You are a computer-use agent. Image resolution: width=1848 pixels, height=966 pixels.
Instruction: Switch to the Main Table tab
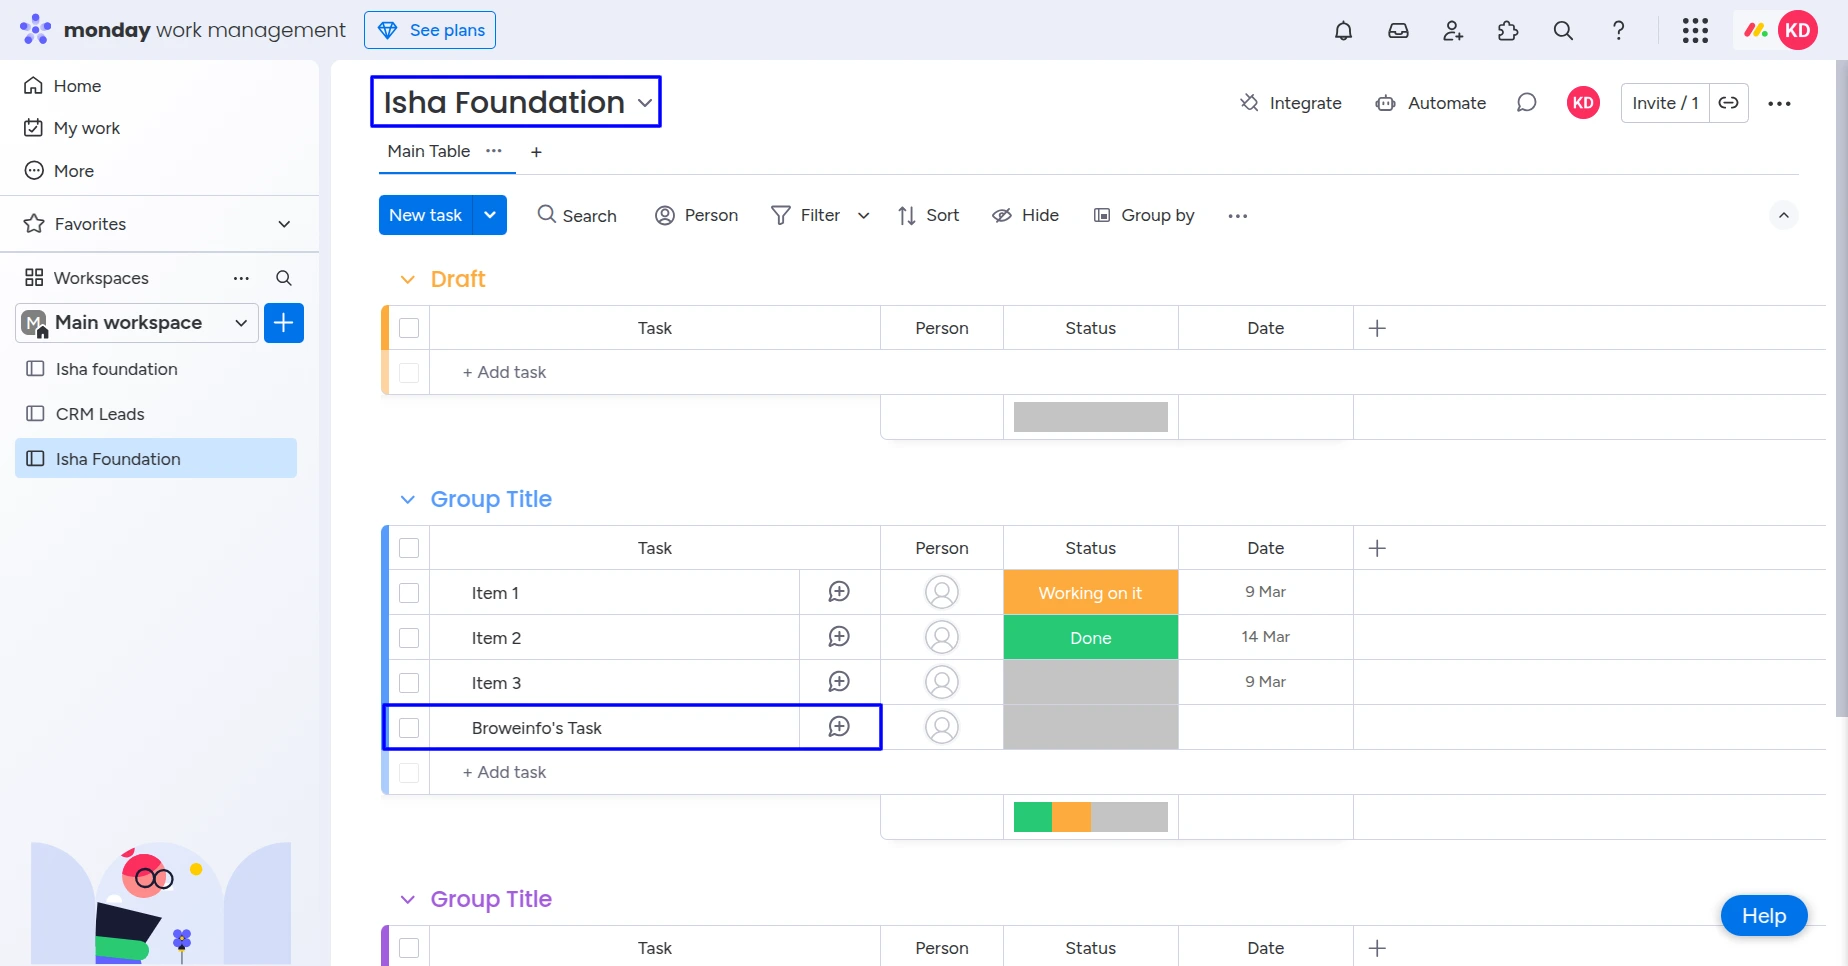428,151
